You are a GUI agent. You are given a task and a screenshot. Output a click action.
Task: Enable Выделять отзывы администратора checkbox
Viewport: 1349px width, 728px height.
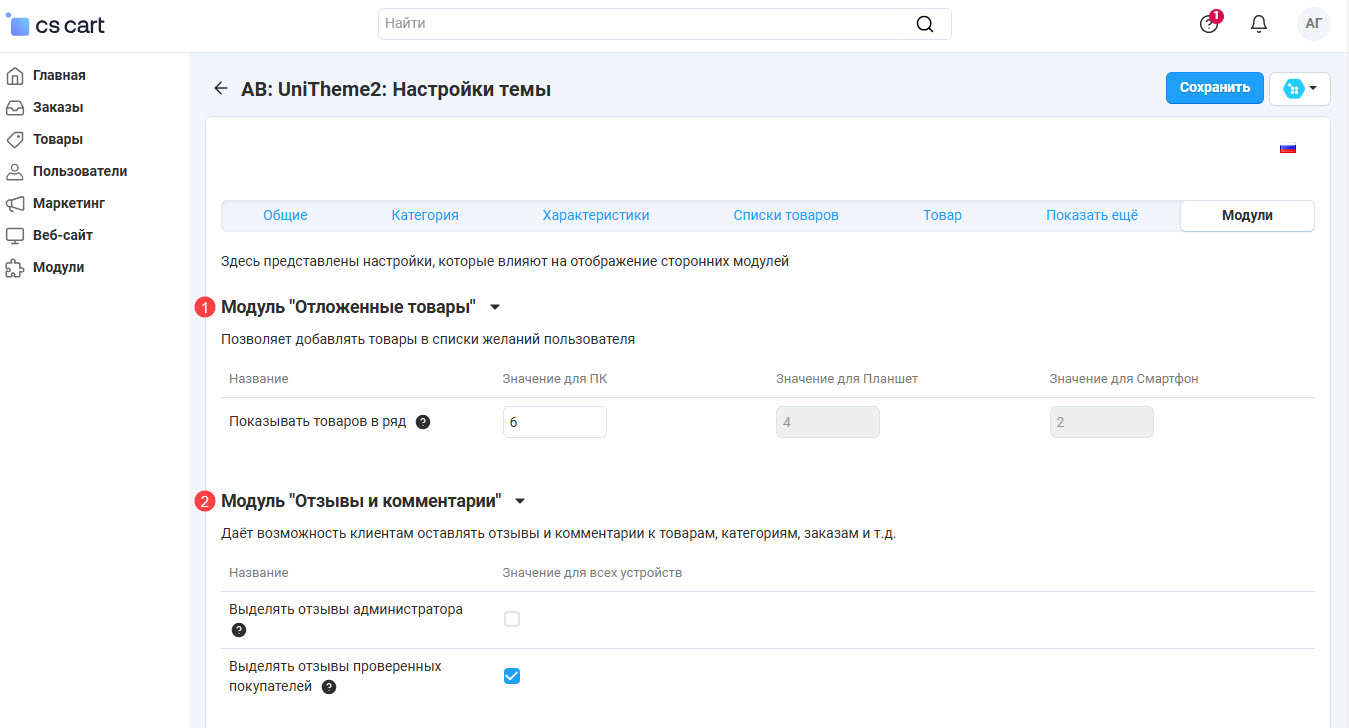pyautogui.click(x=512, y=619)
